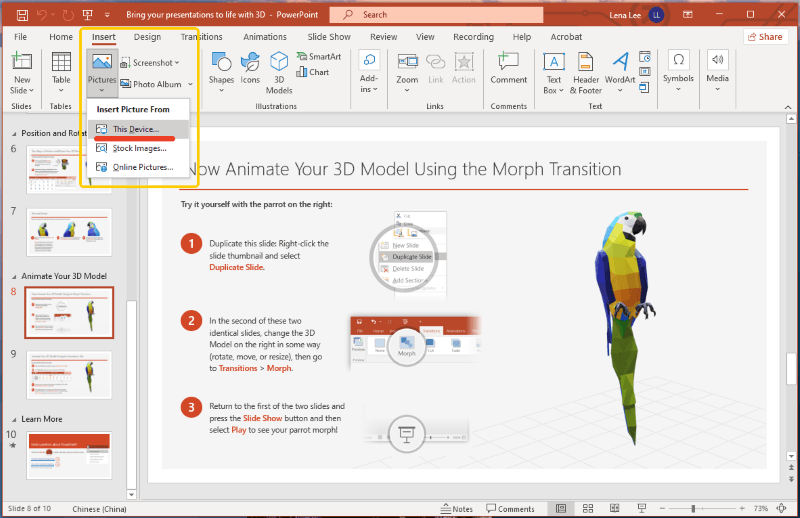Click the Pictures button
The width and height of the screenshot is (800, 518).
[102, 73]
